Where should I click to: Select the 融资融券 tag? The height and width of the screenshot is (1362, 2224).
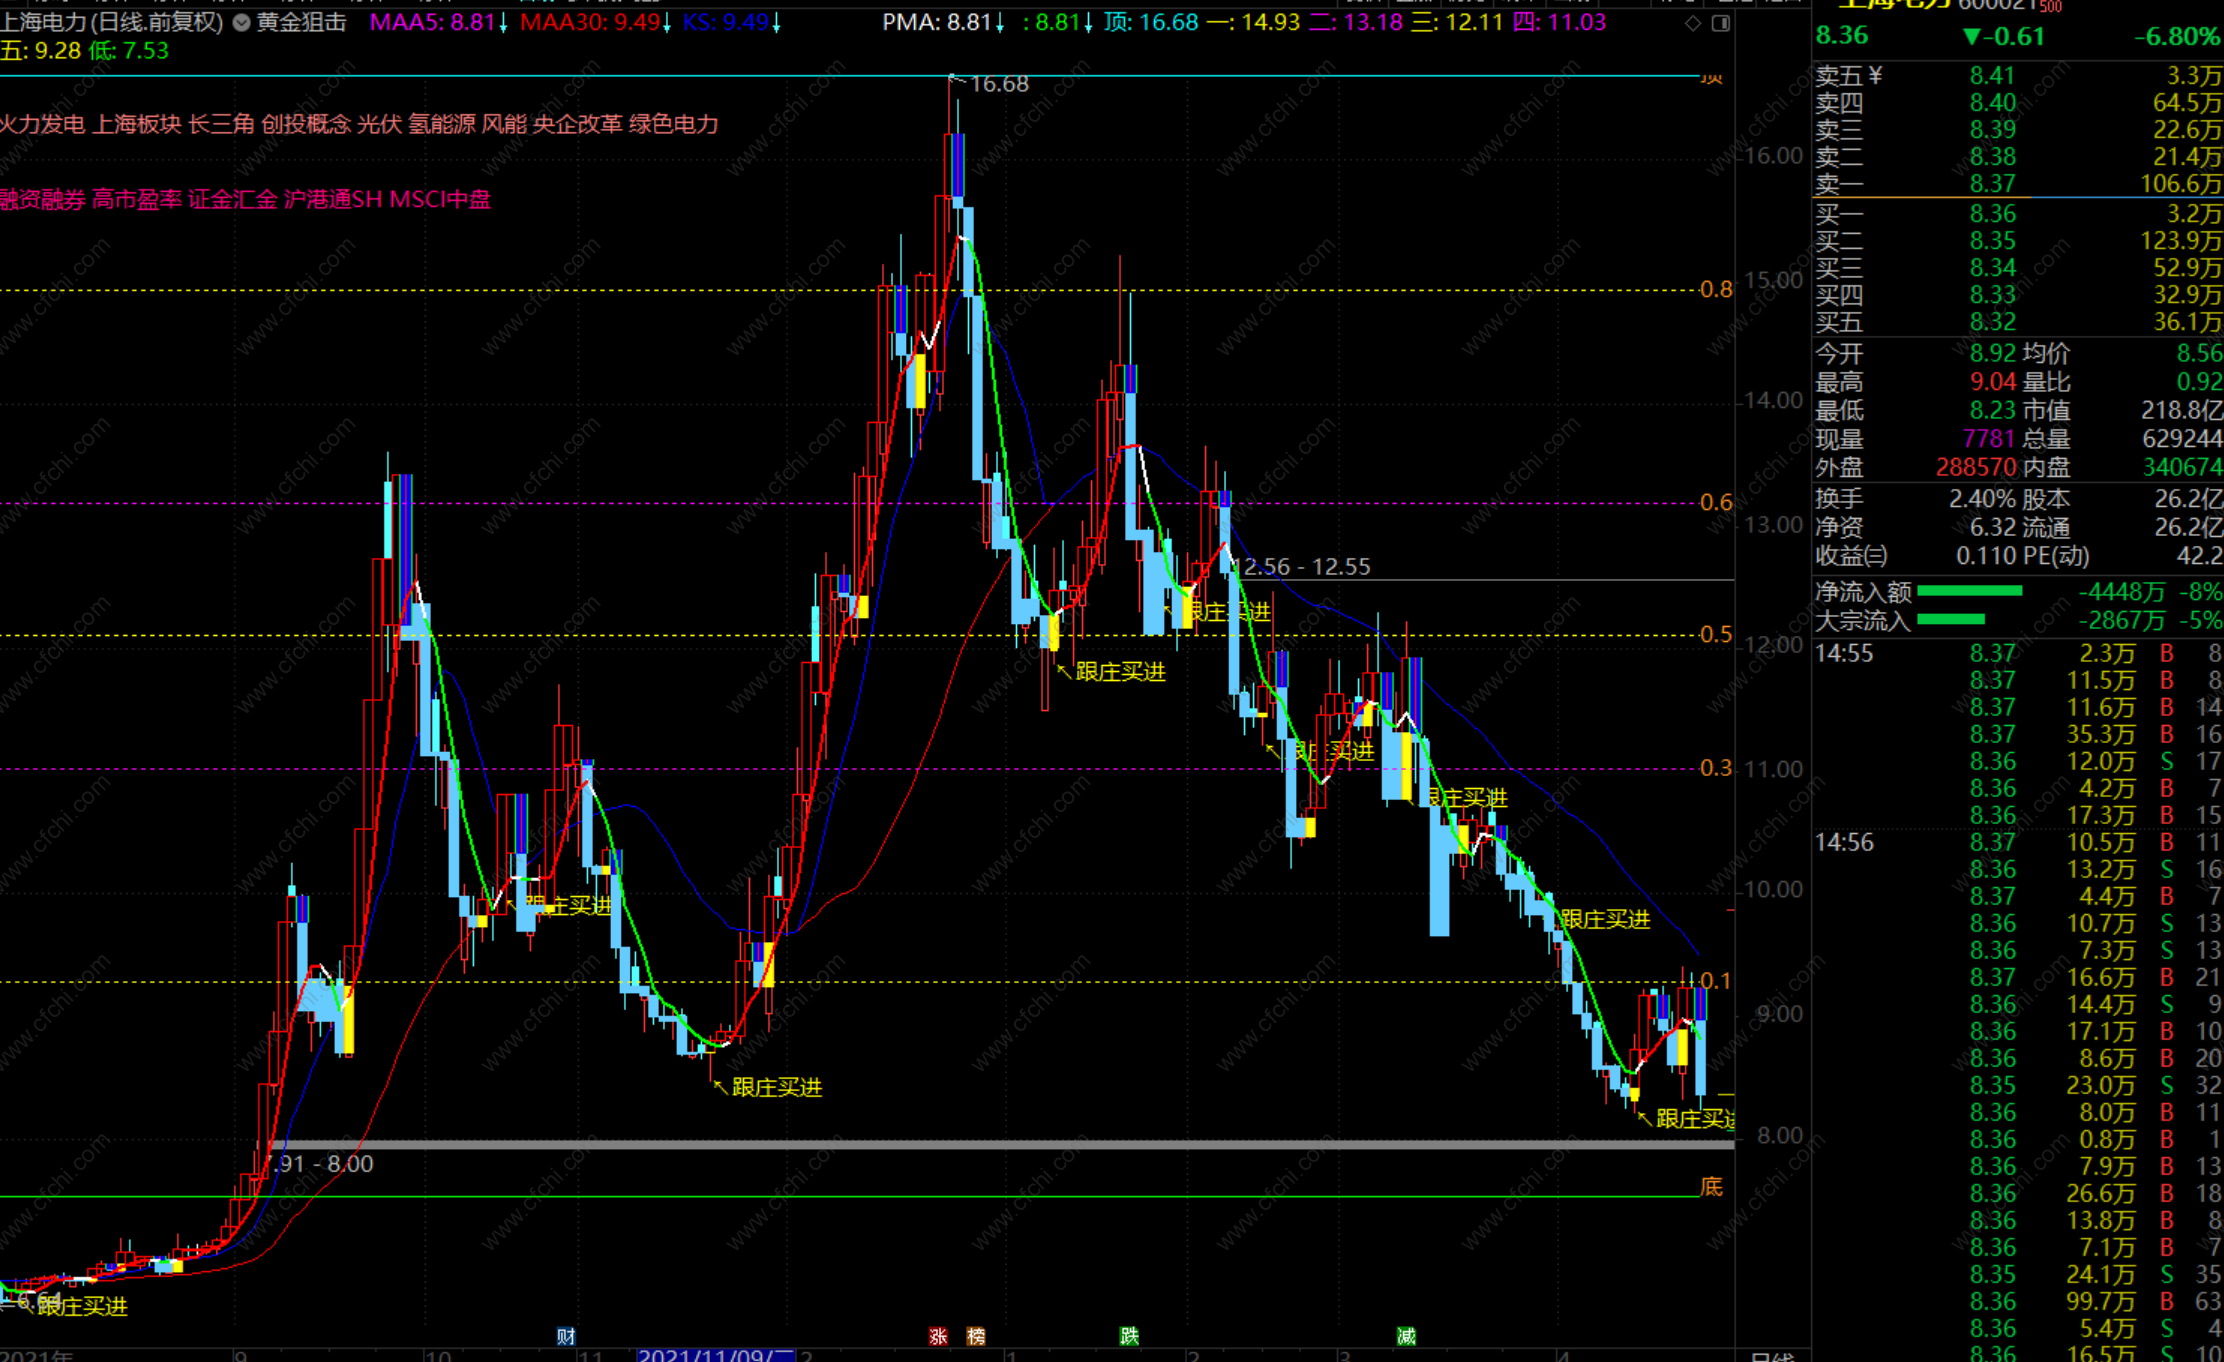[x=42, y=199]
